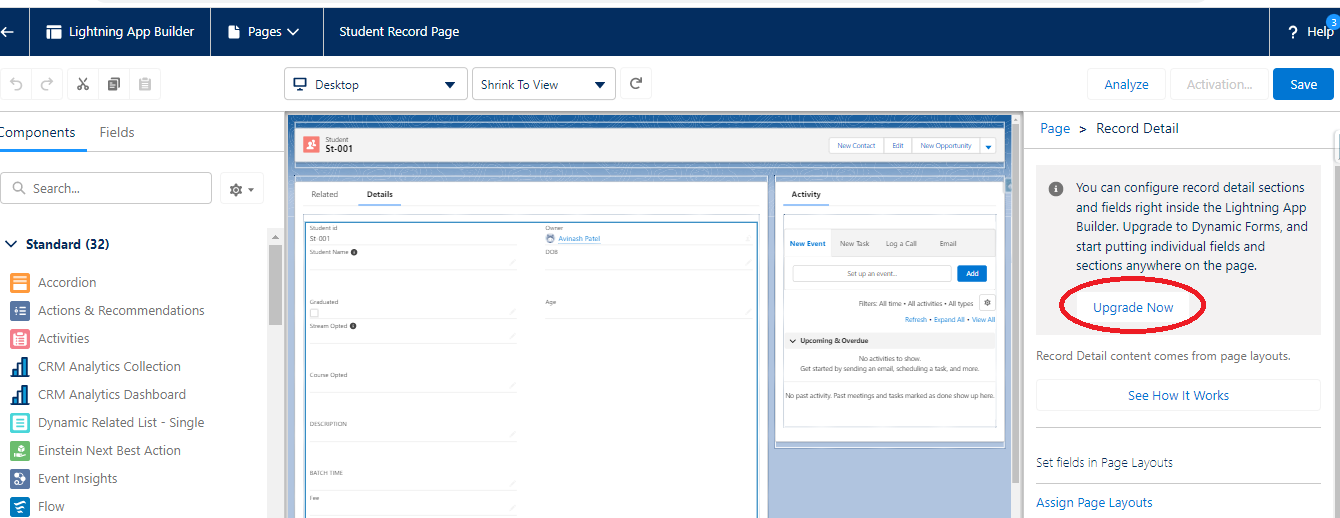The height and width of the screenshot is (518, 1340).
Task: Collapse the Standard components section
Action: (11, 244)
